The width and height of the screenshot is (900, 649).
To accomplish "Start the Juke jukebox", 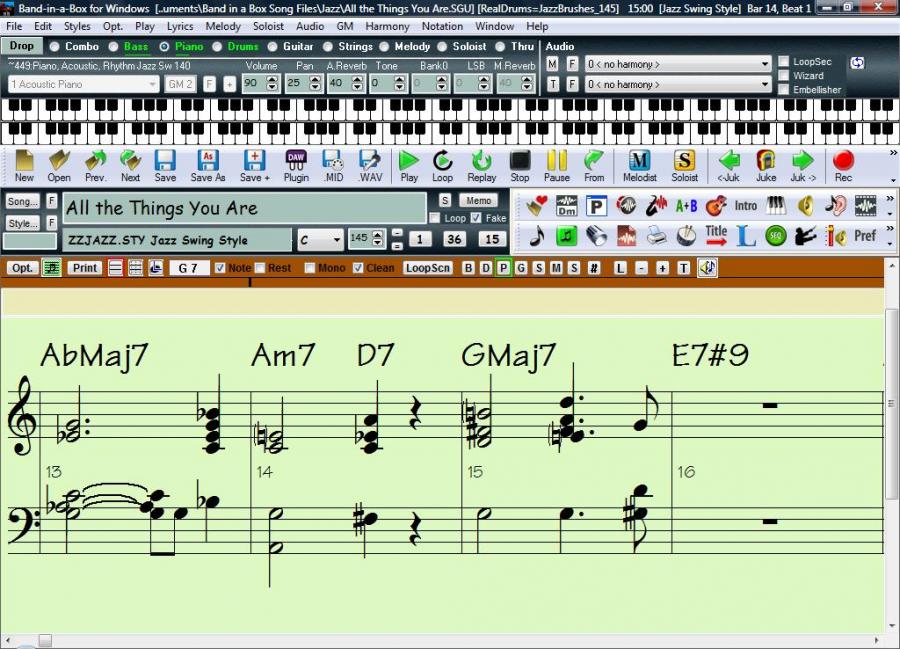I will point(766,166).
